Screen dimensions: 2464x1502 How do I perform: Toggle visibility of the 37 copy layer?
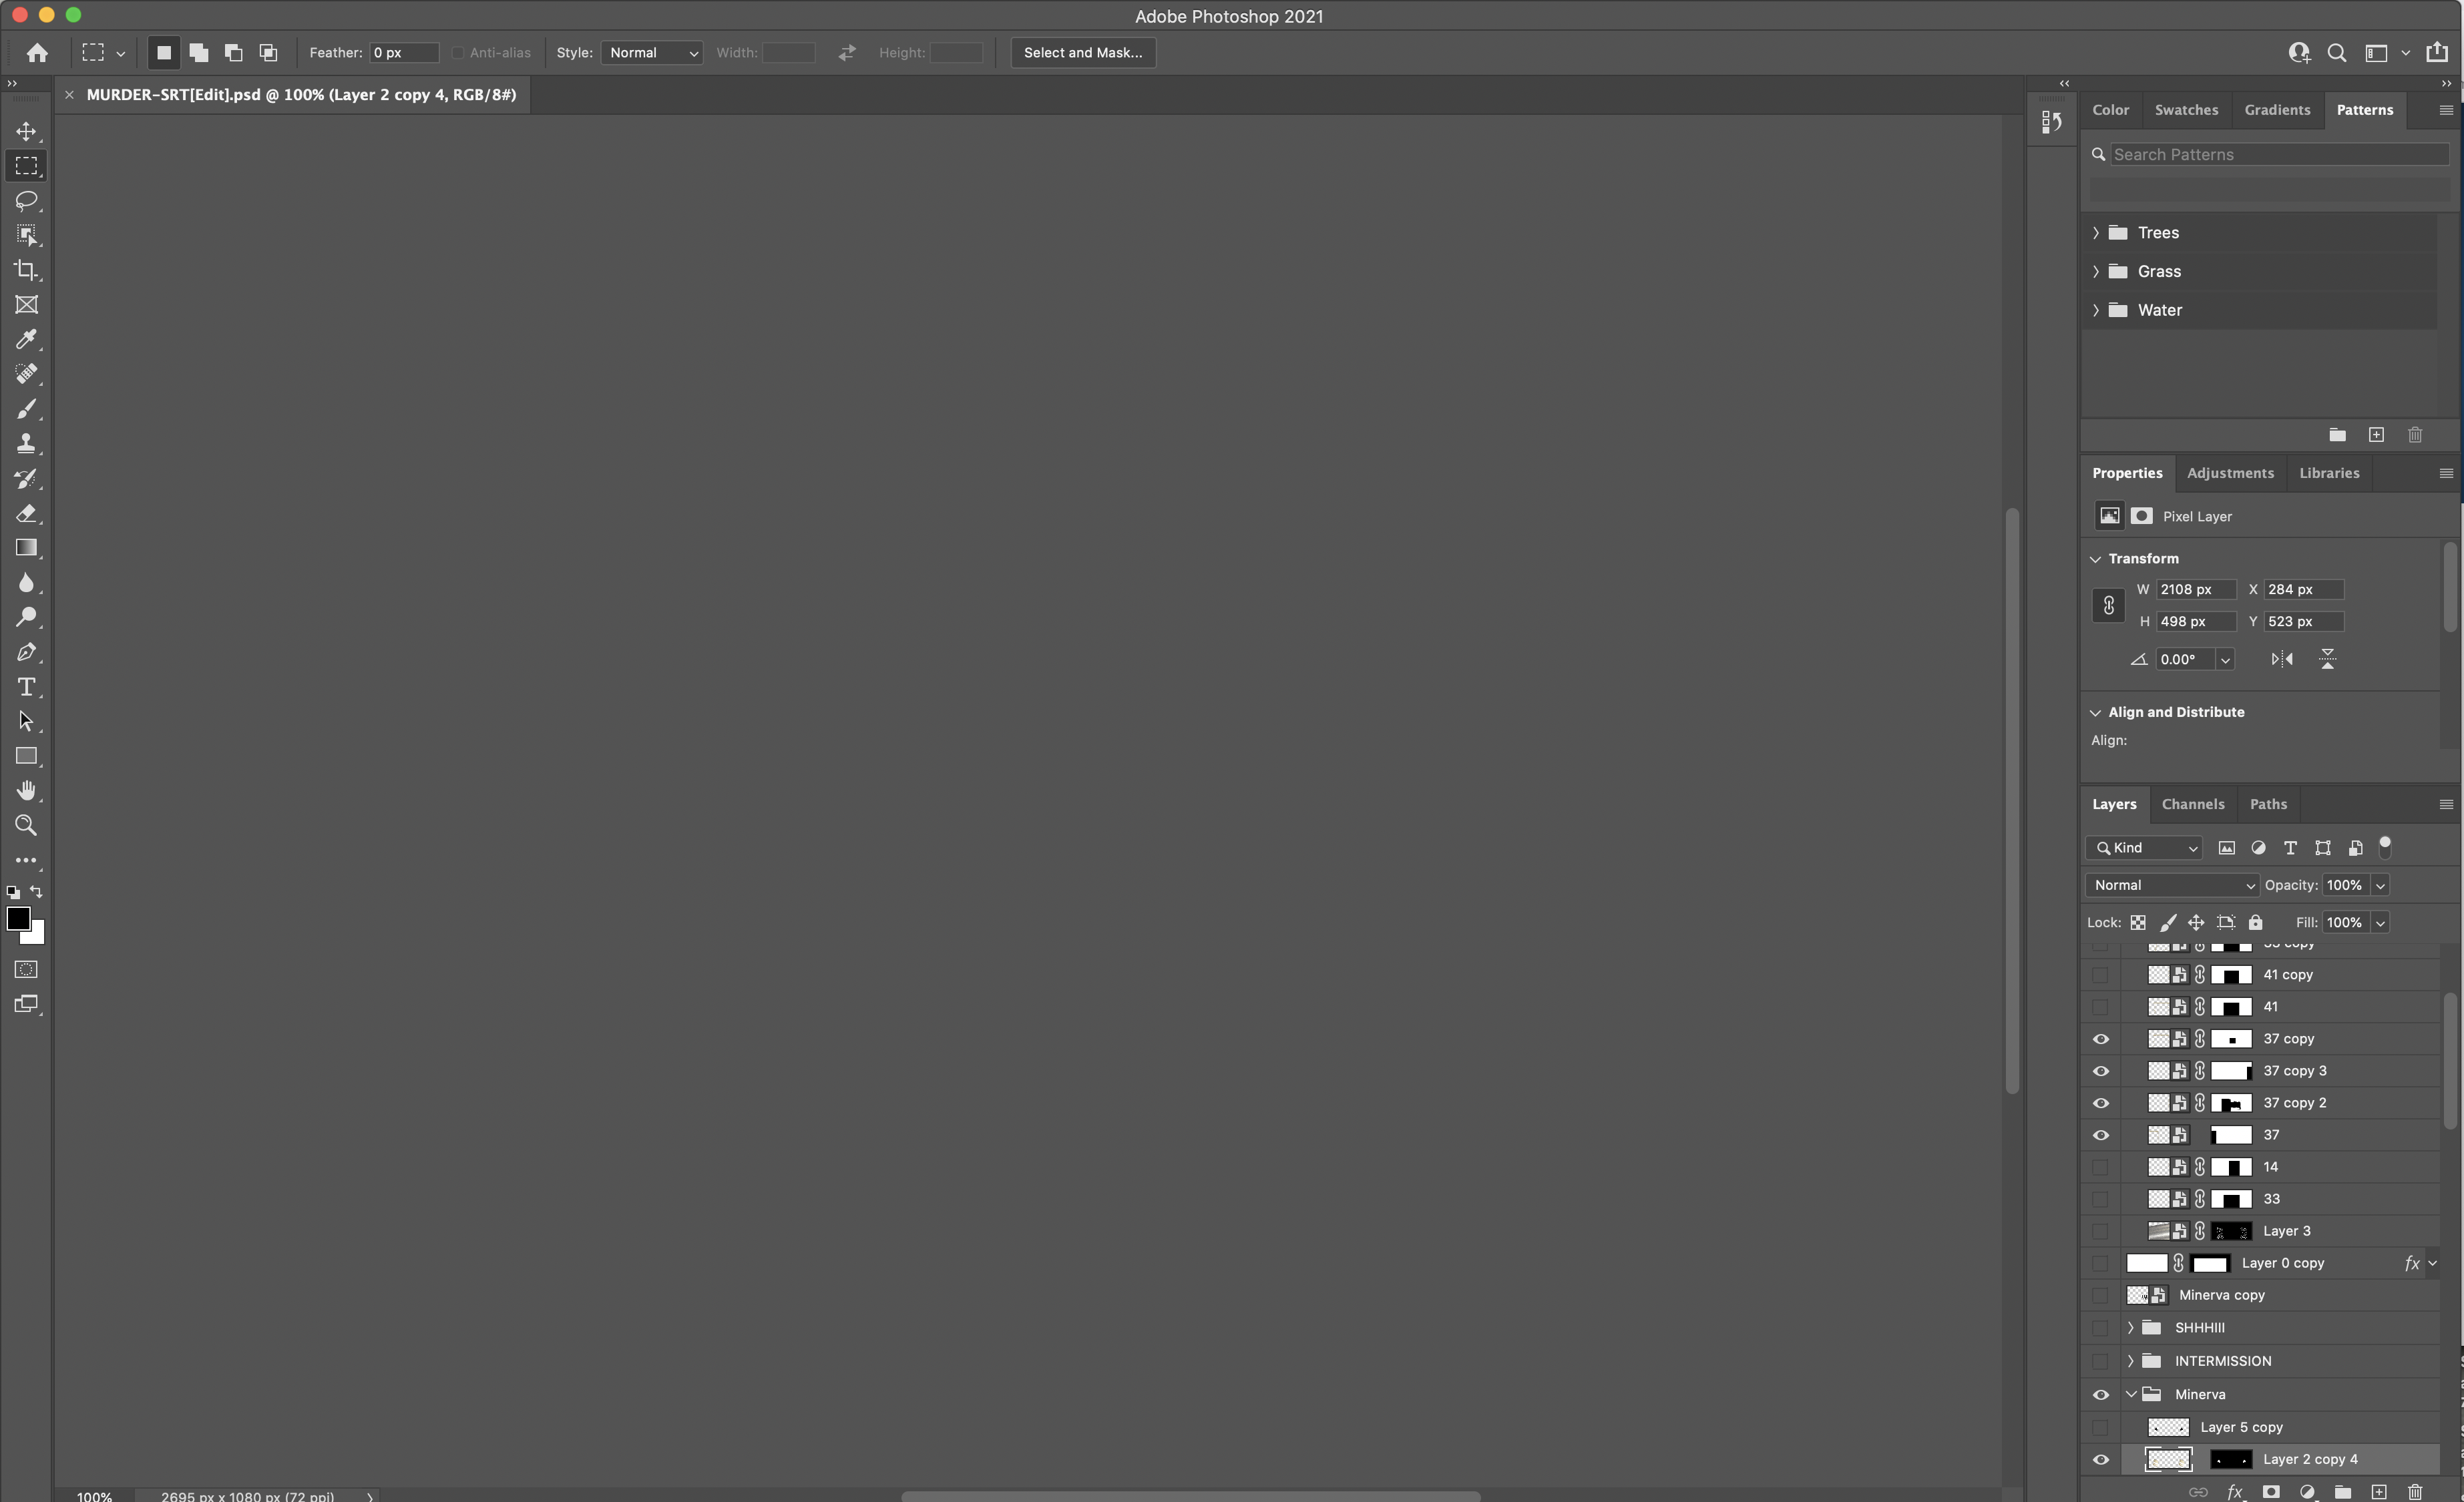[2101, 1039]
